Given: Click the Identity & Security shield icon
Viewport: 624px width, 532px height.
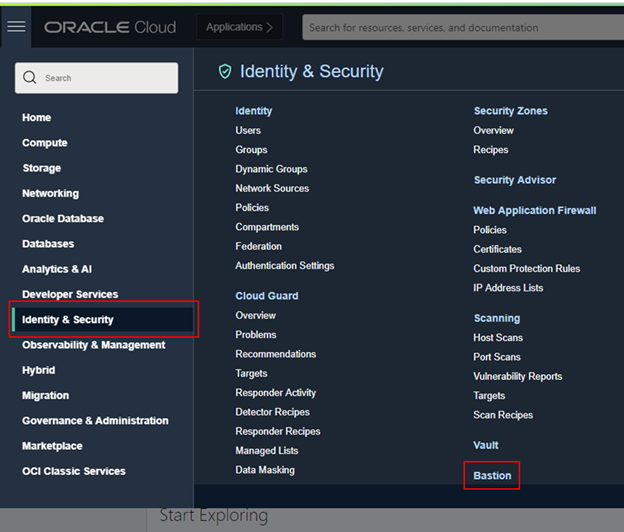Looking at the screenshot, I should tap(225, 71).
